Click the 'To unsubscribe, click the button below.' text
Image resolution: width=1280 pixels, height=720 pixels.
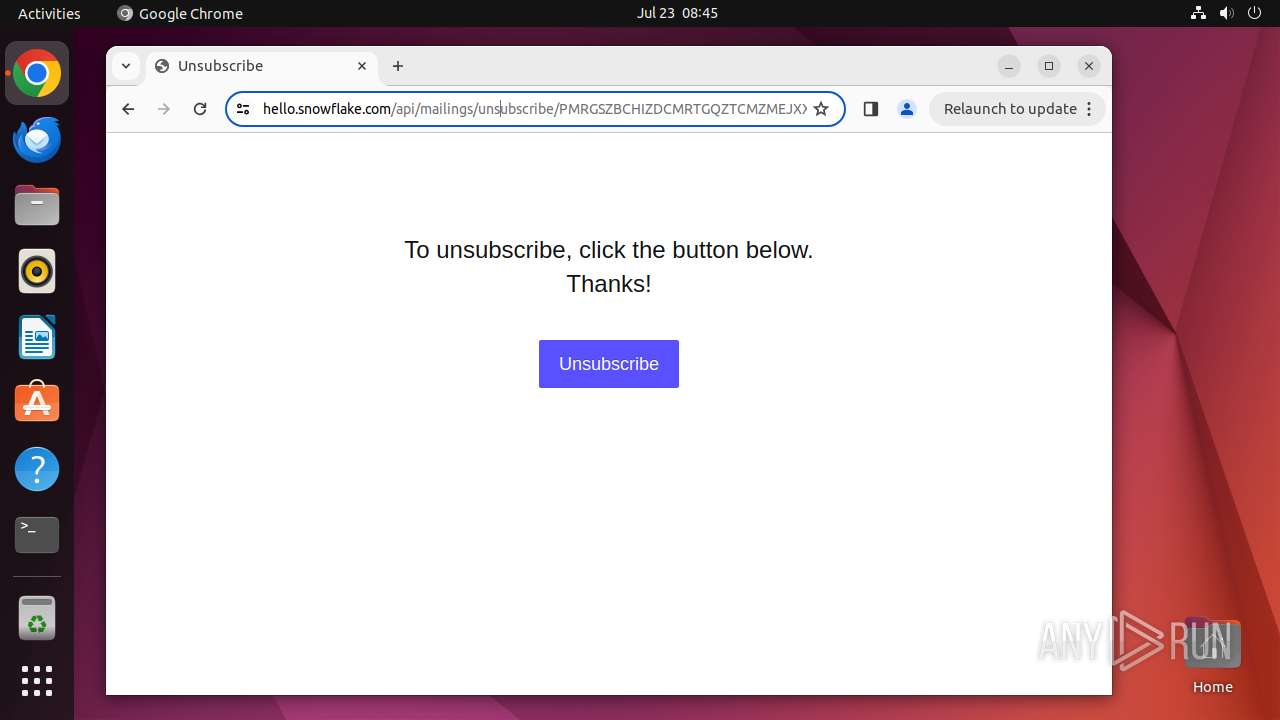608,250
